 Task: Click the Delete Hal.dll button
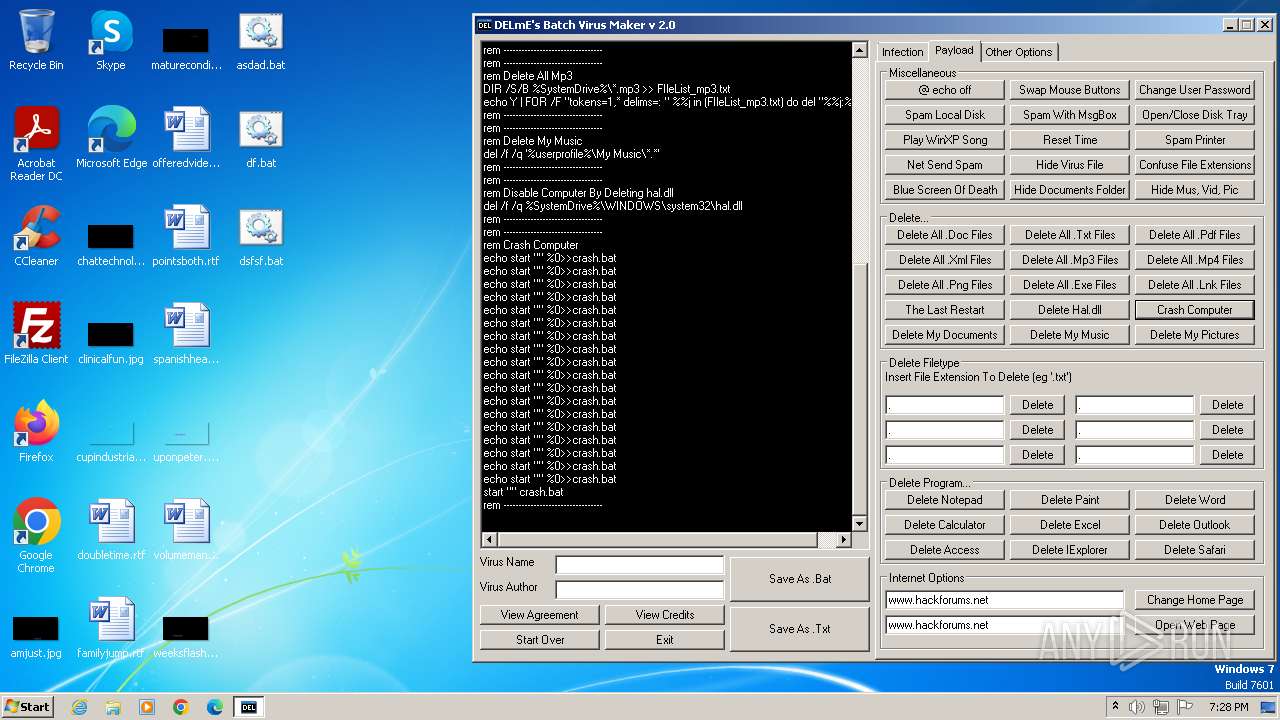pos(1070,310)
